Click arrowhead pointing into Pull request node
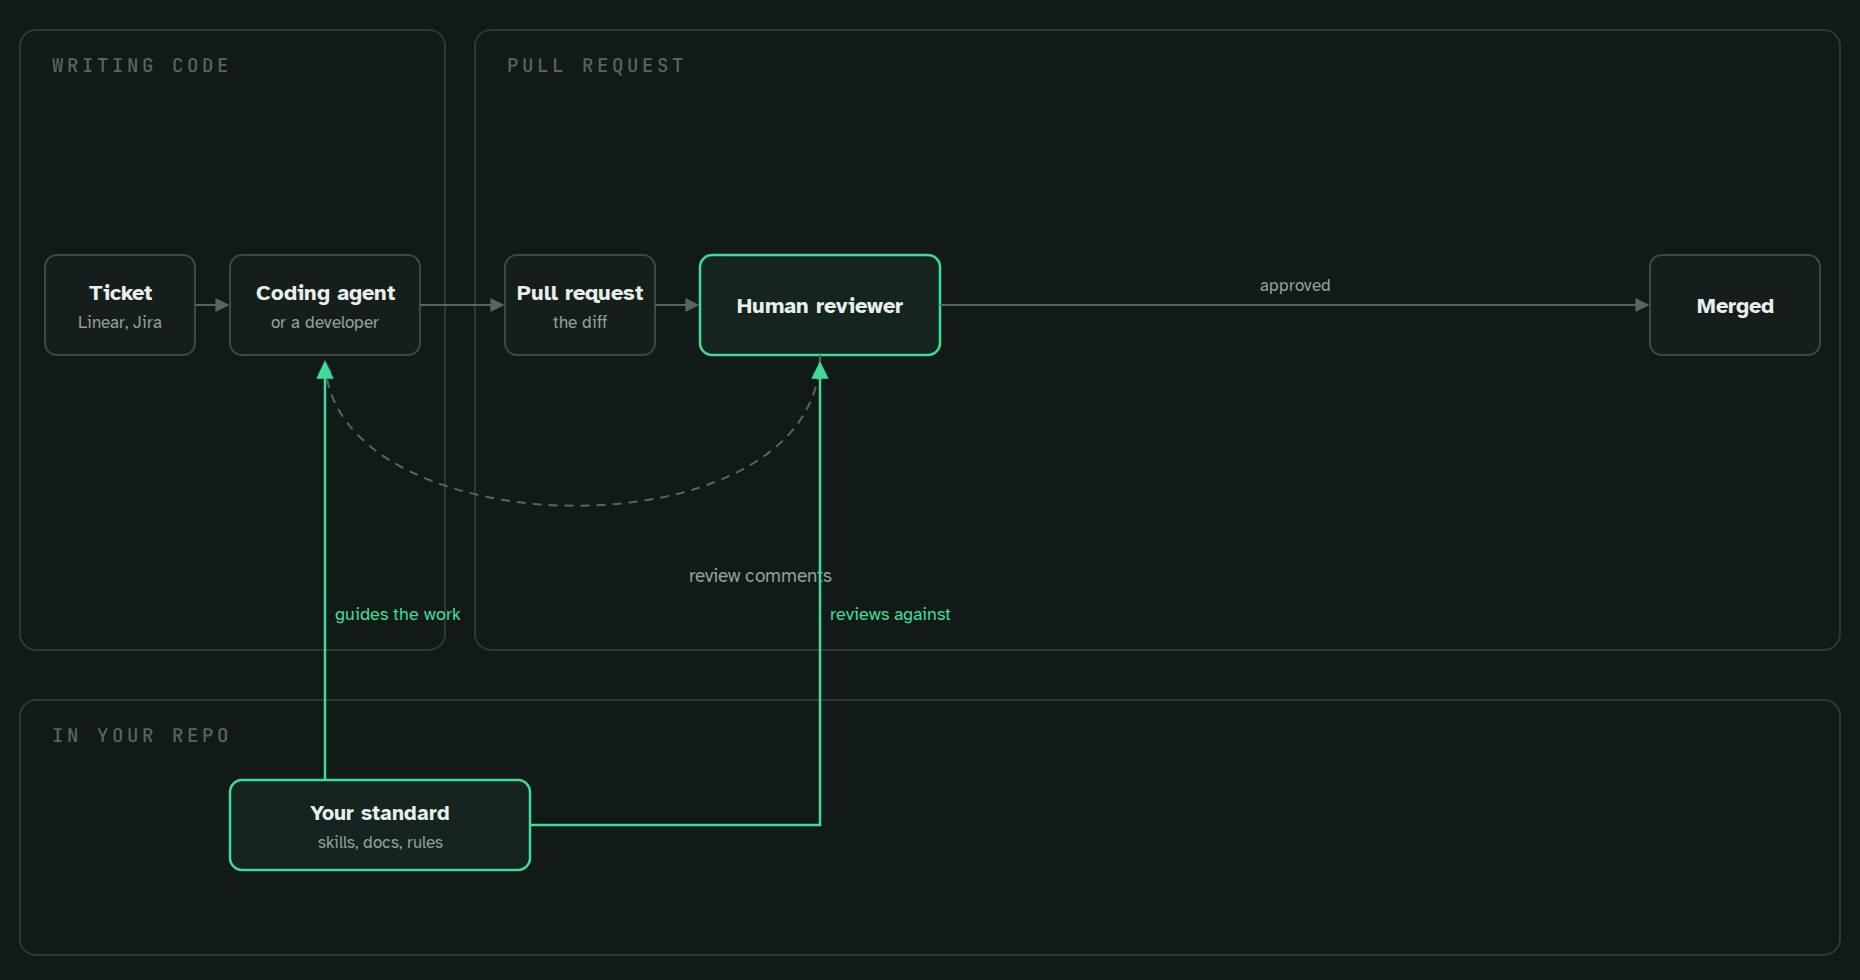Image resolution: width=1860 pixels, height=980 pixels. [x=497, y=305]
